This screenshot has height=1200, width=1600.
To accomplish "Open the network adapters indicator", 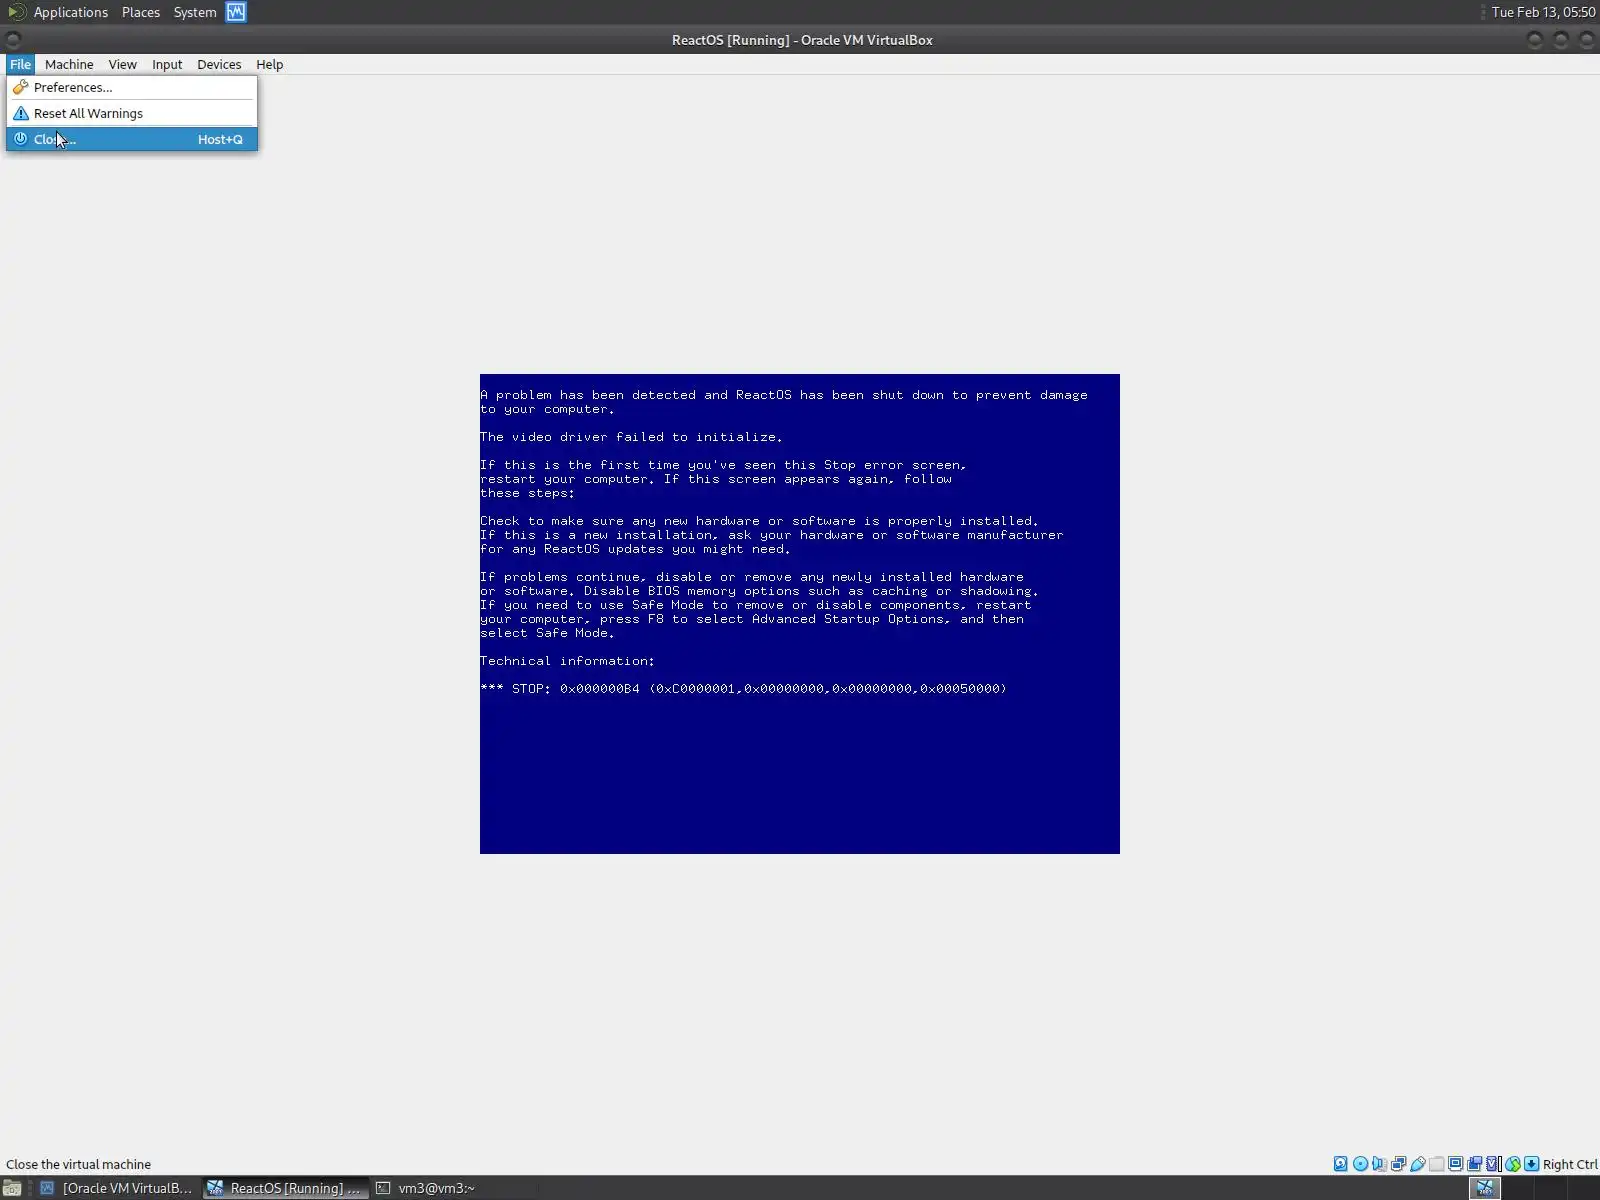I will point(1398,1164).
